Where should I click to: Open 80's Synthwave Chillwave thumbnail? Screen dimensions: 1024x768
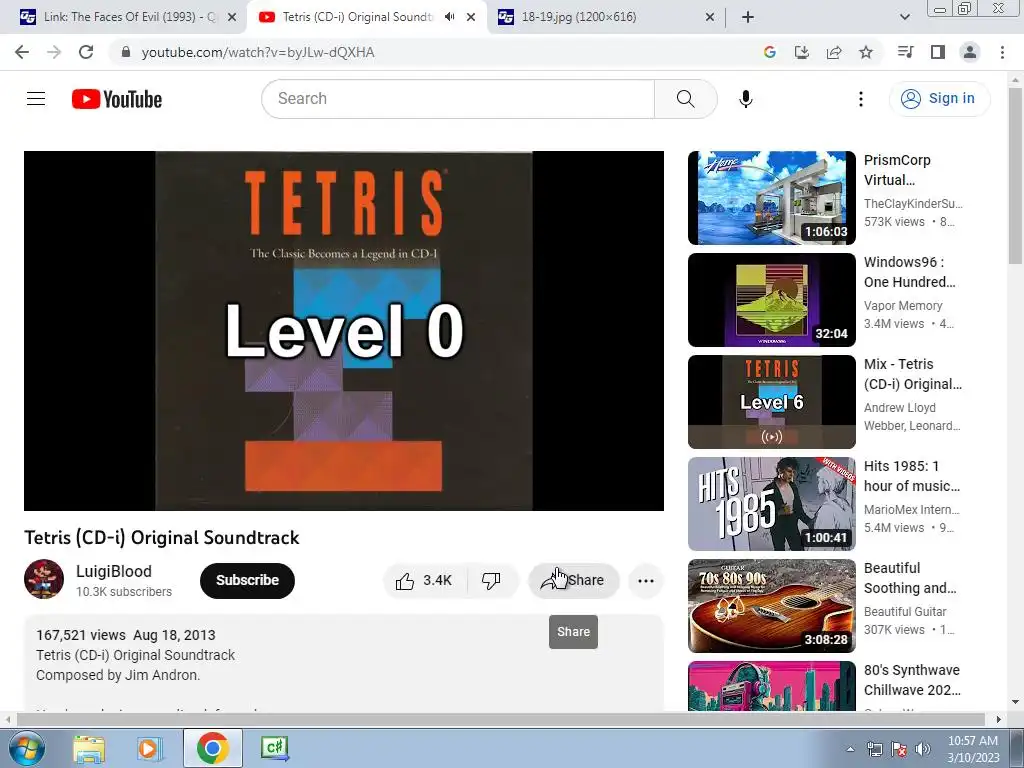point(771,686)
